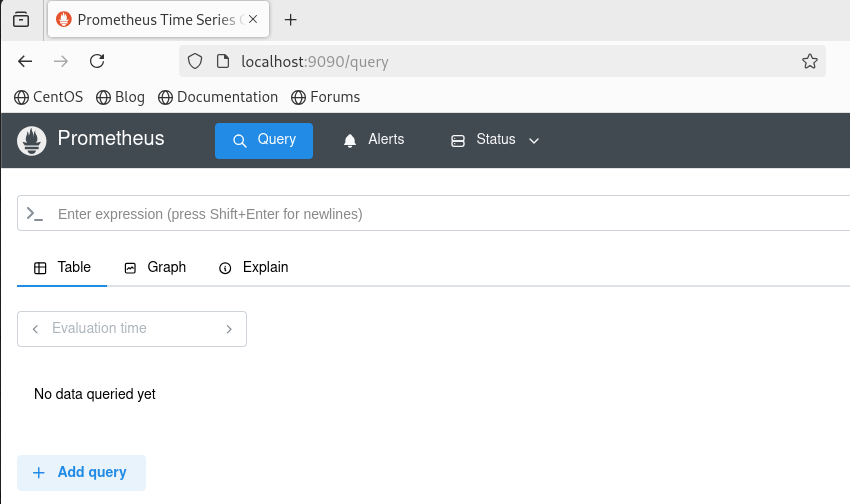Focus the localhost:9090/query address bar
Viewport: 850px width, 504px height.
(x=502, y=61)
